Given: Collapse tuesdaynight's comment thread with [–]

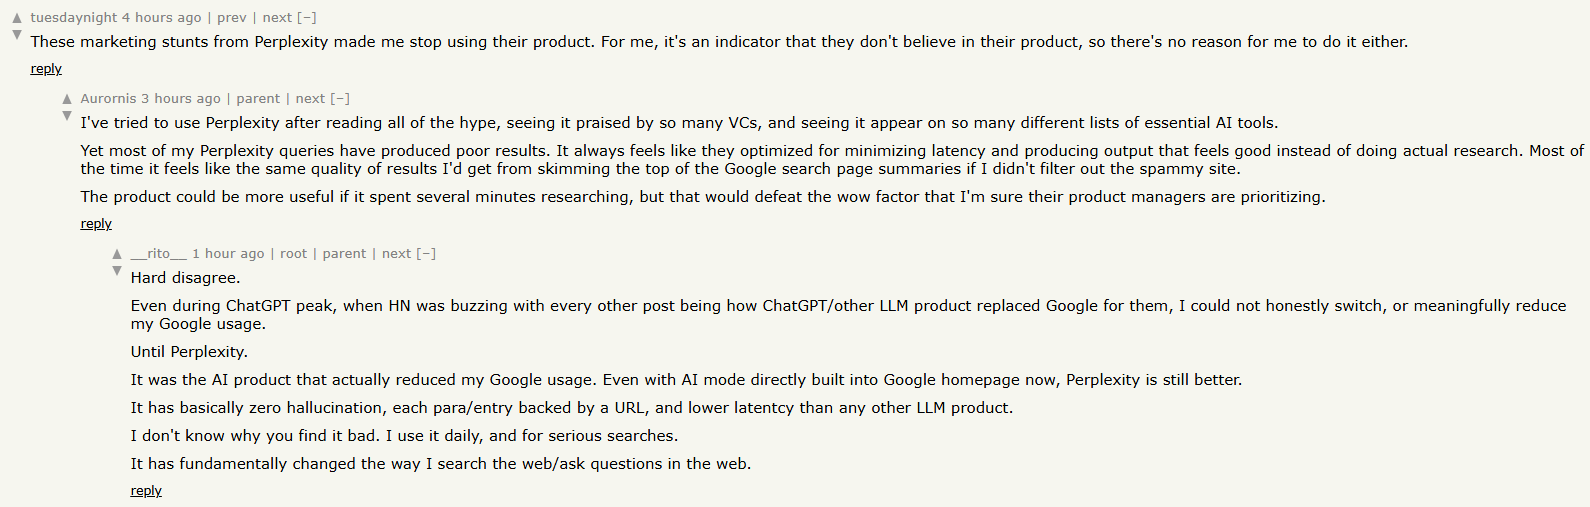Looking at the screenshot, I should (307, 18).
